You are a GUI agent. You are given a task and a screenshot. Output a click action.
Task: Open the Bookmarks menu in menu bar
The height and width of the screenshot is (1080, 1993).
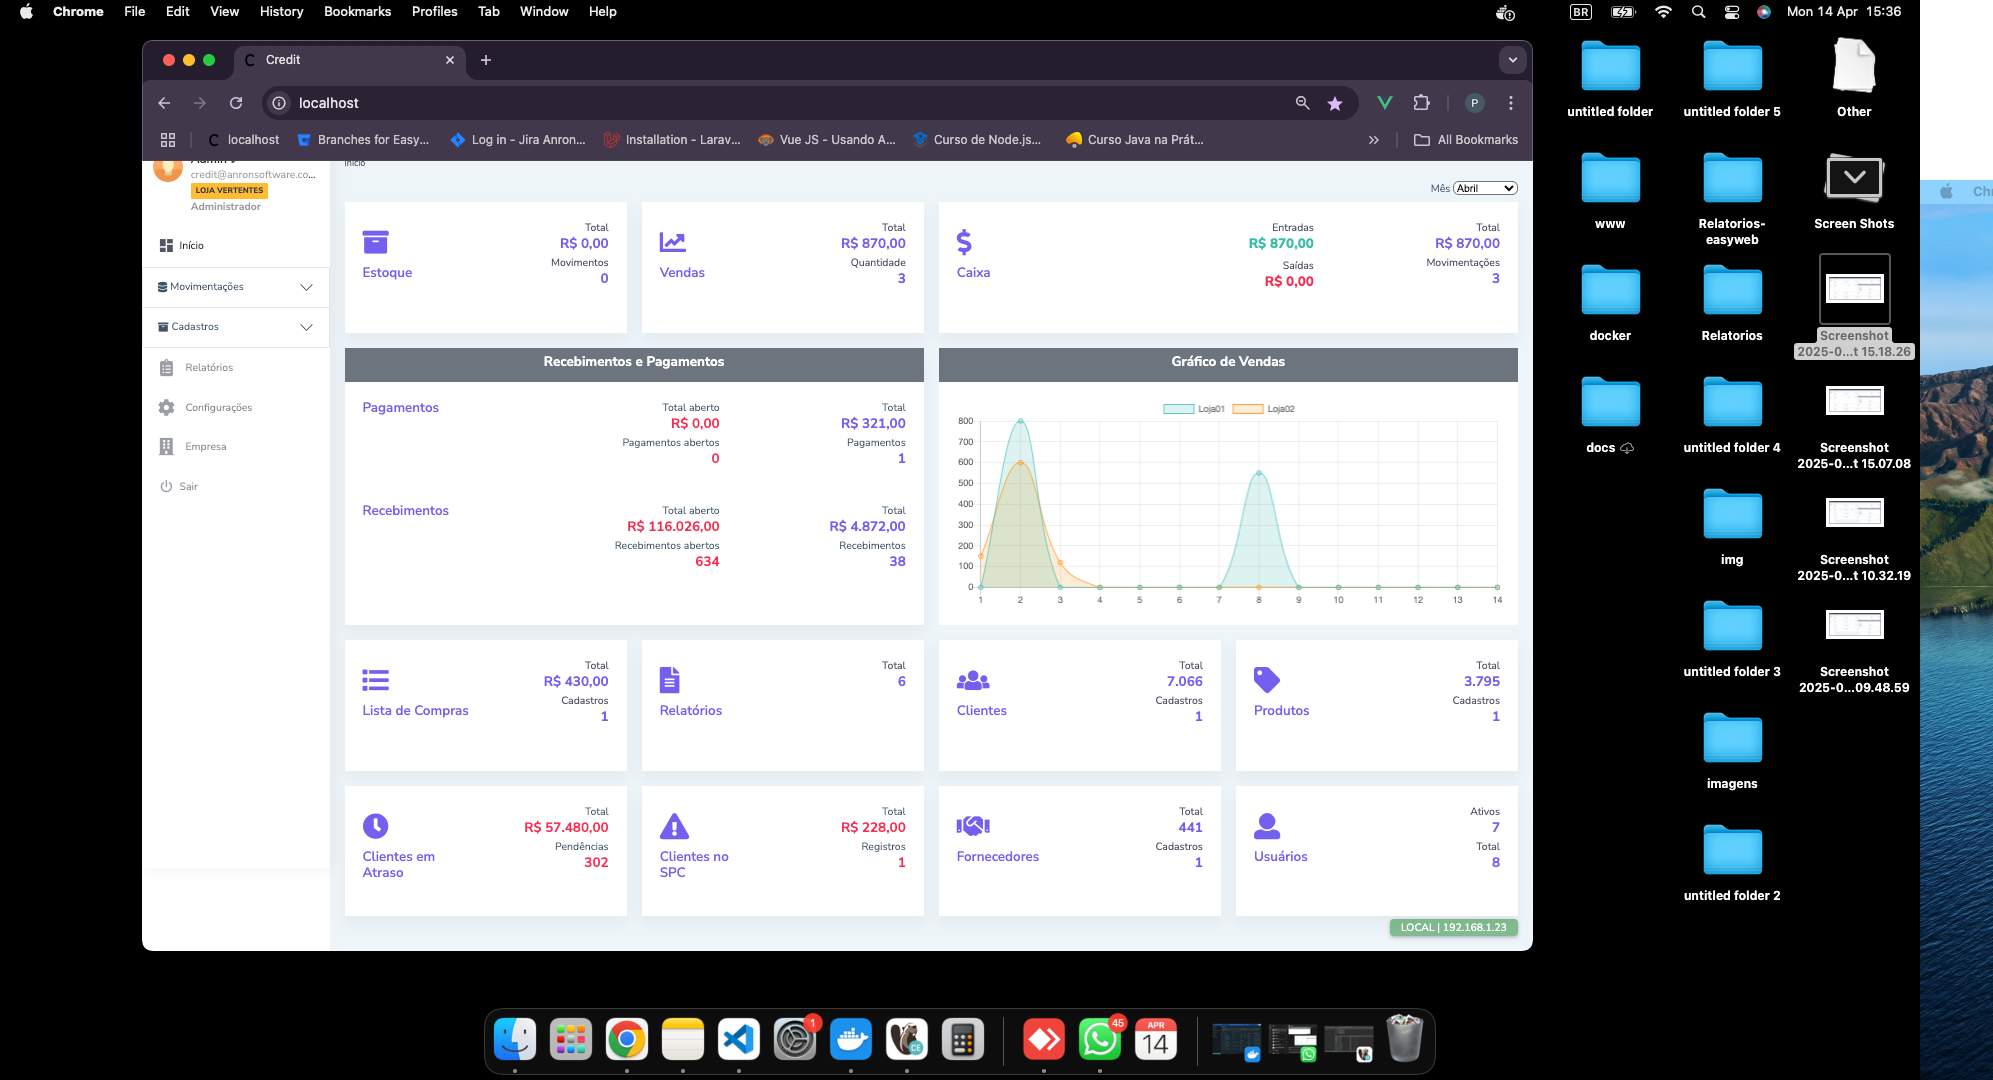[357, 11]
